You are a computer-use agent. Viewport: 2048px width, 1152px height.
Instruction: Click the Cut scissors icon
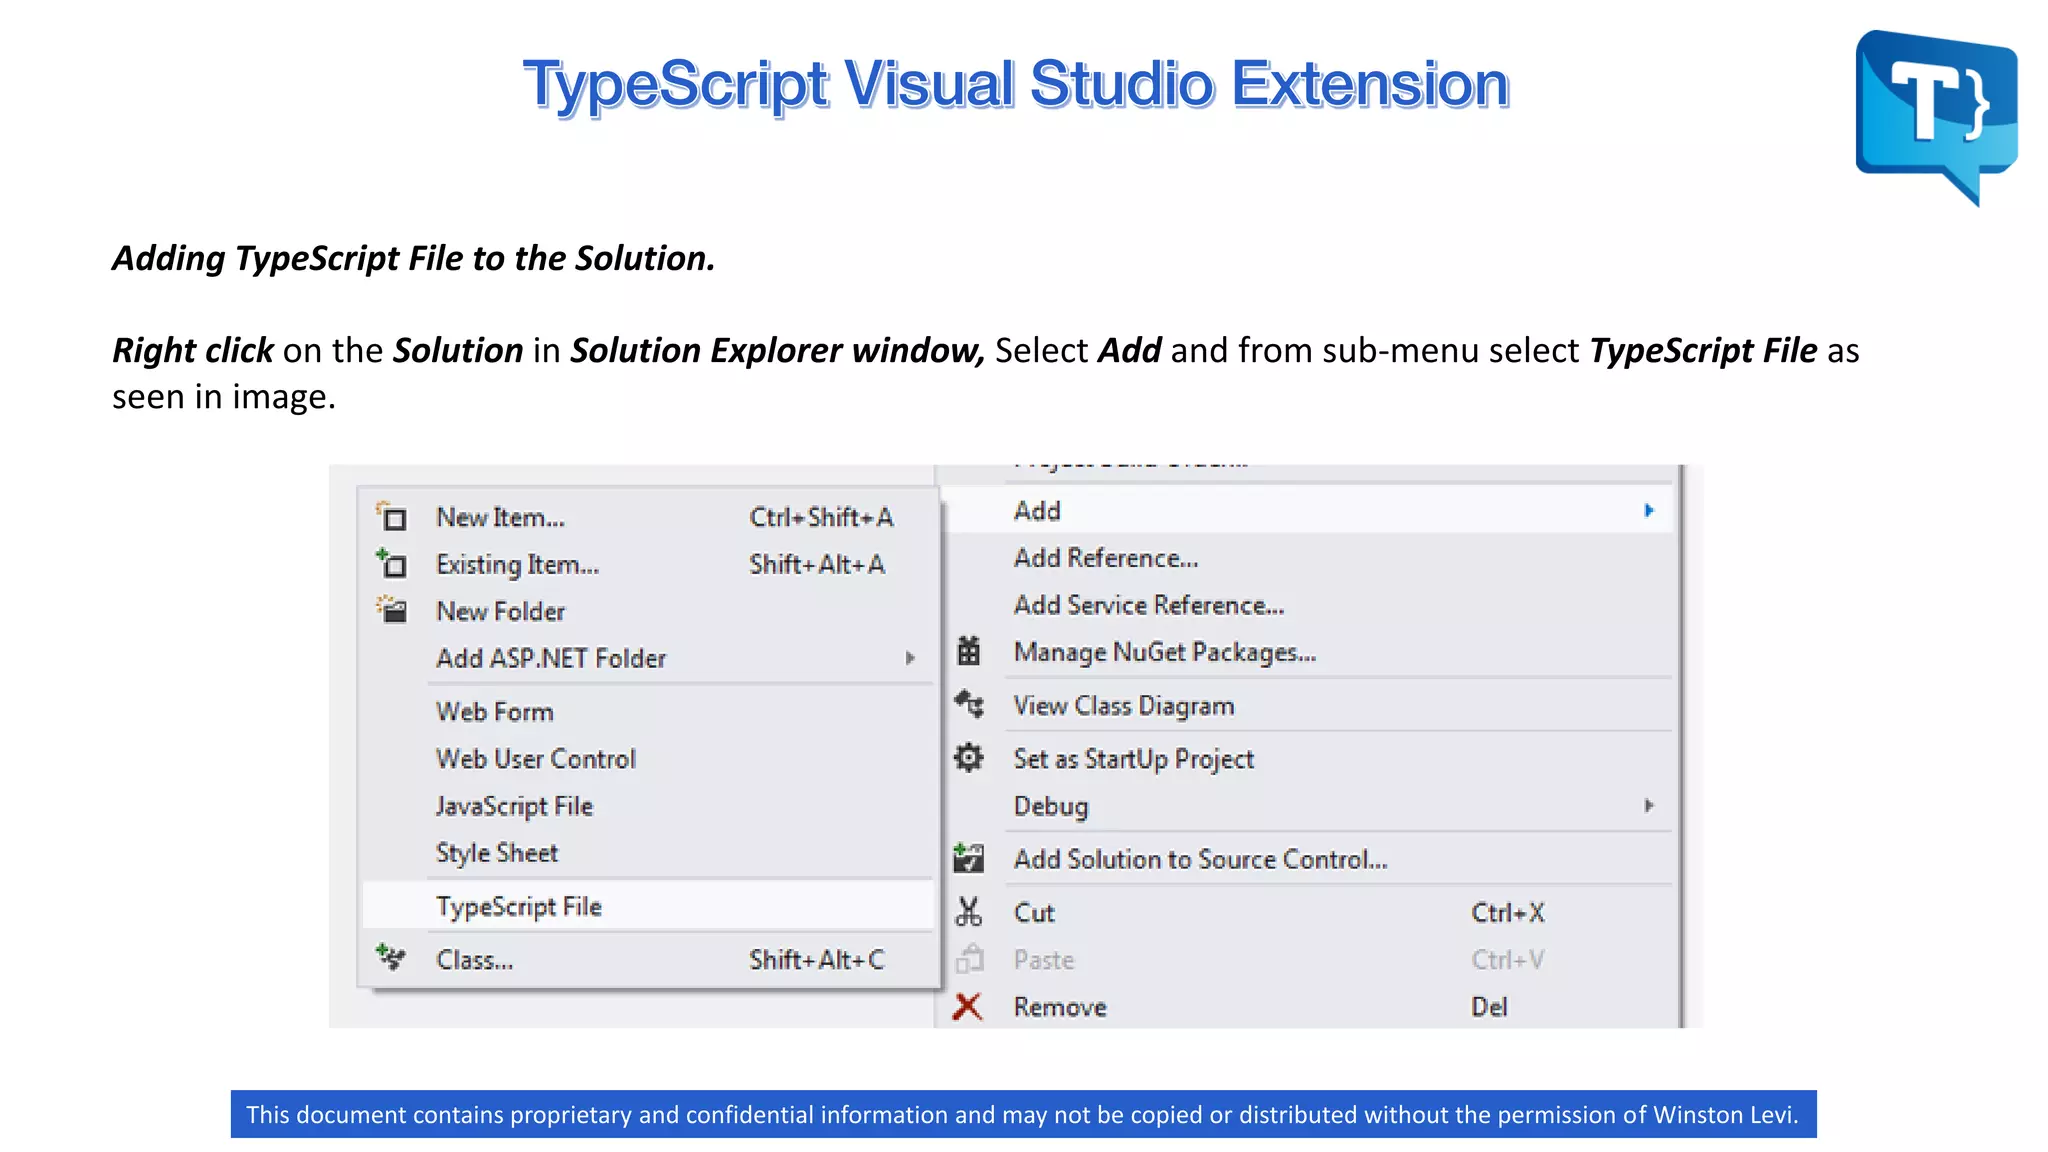coord(968,911)
